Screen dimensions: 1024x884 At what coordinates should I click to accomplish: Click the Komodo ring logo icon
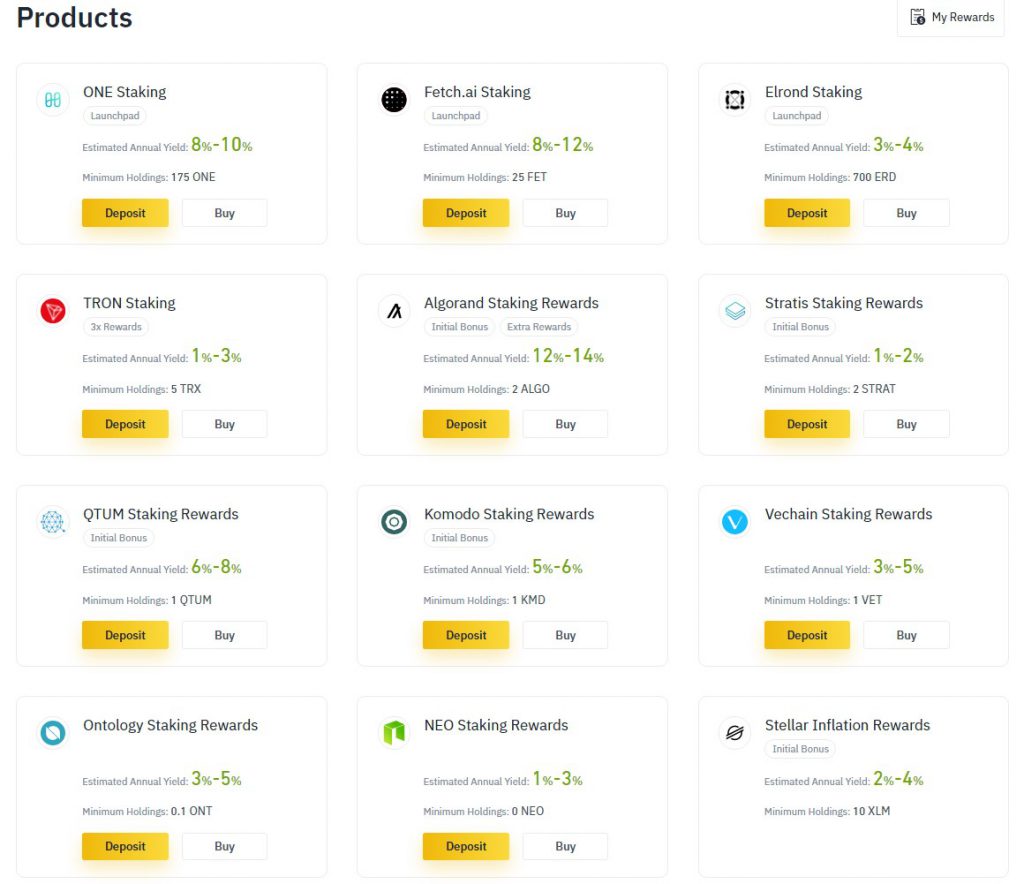394,522
